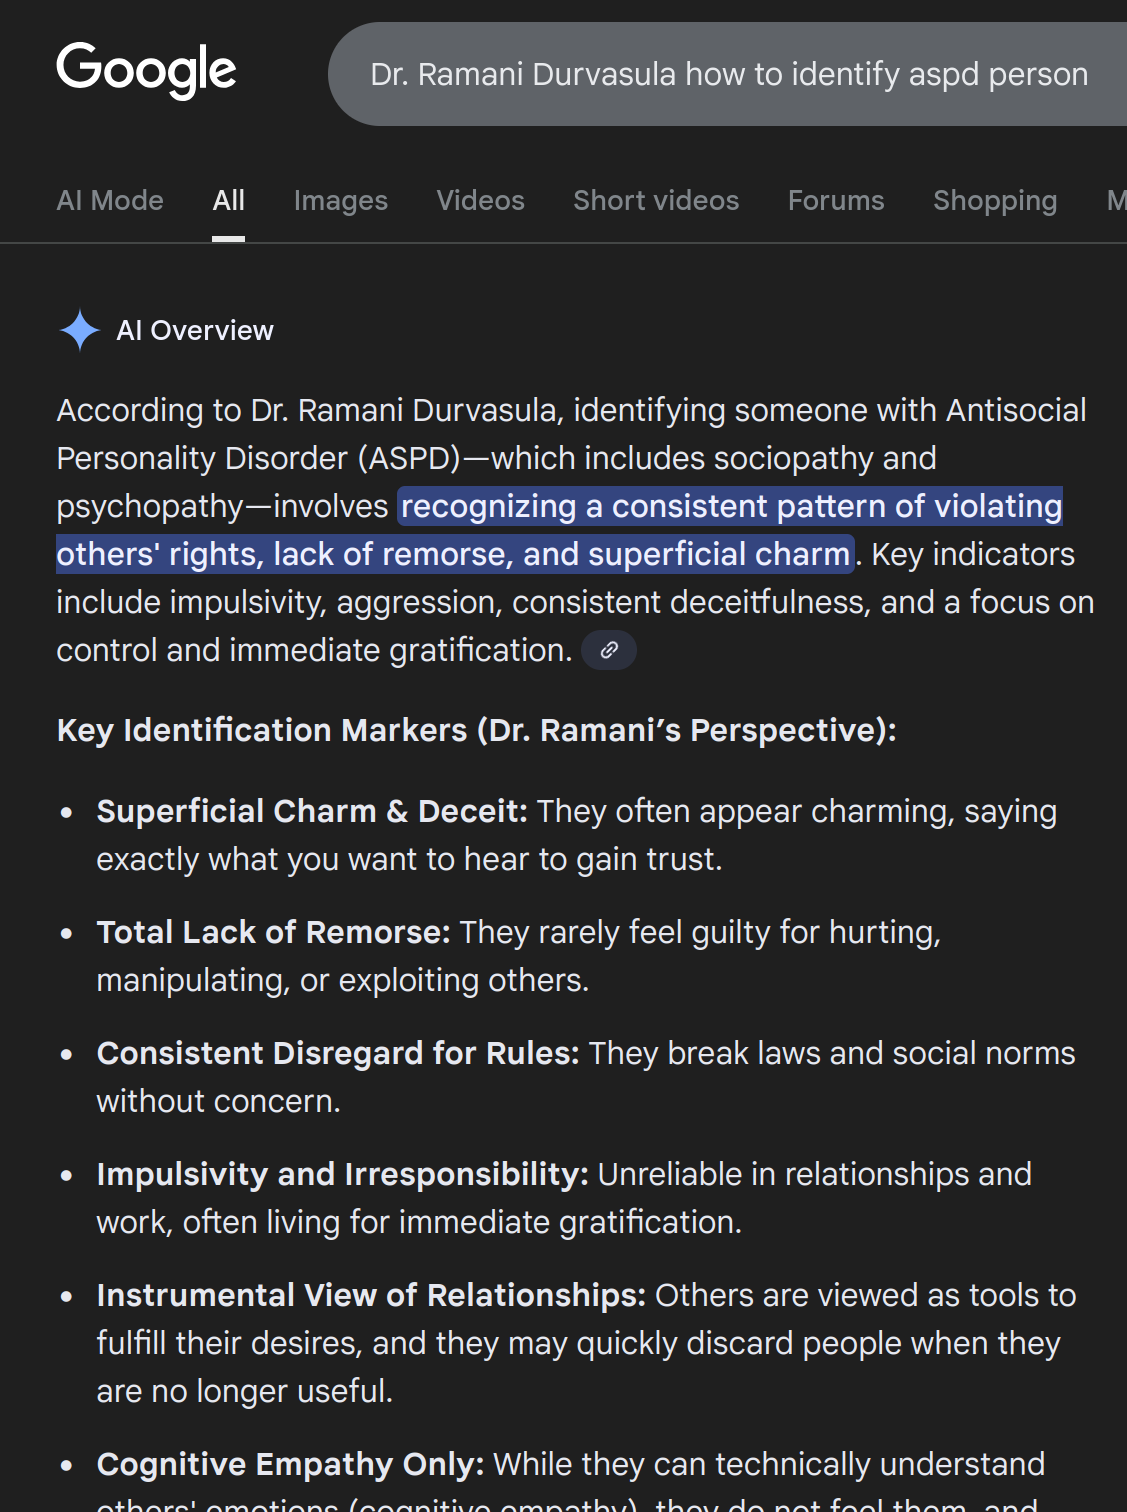Click the AI Overview label
This screenshot has height=1512, width=1127.
point(195,331)
